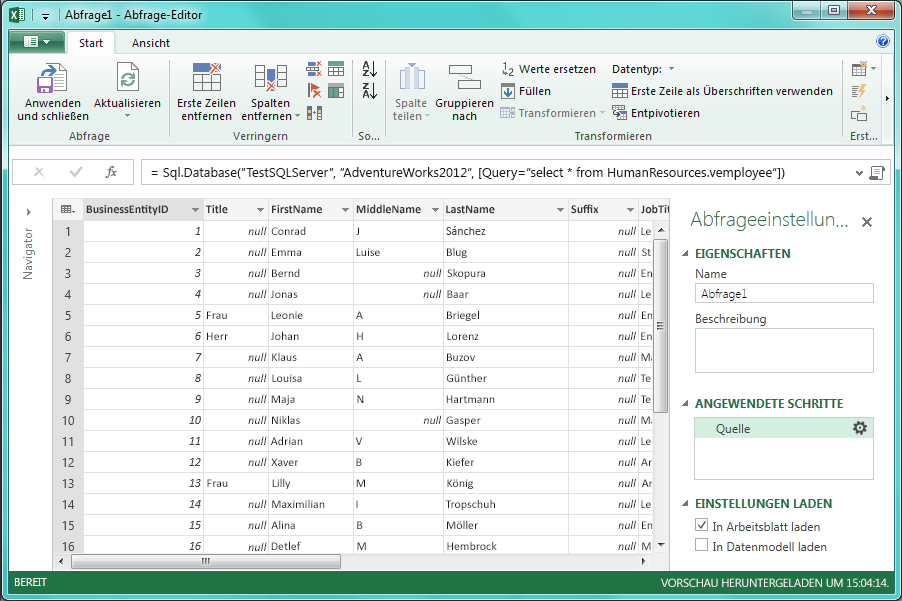
Task: Click the fx formula button
Action: click(x=111, y=172)
